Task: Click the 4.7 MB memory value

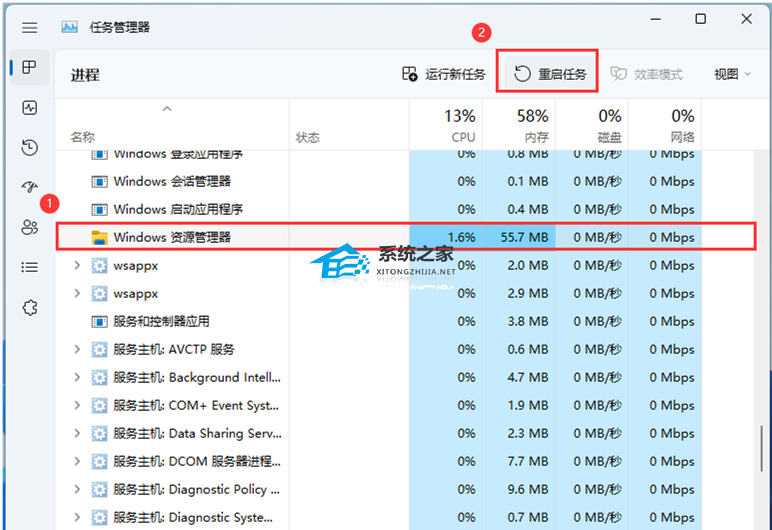Action: click(528, 378)
